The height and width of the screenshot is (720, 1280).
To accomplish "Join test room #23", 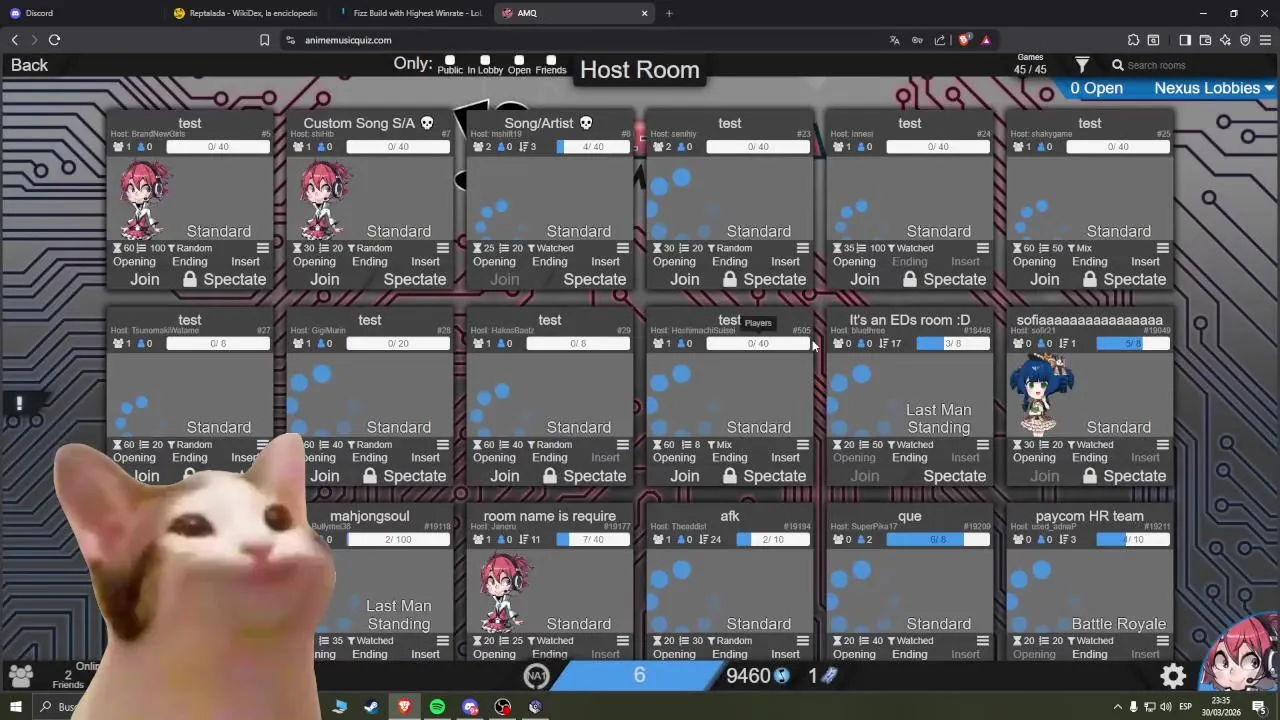I will tap(684, 279).
